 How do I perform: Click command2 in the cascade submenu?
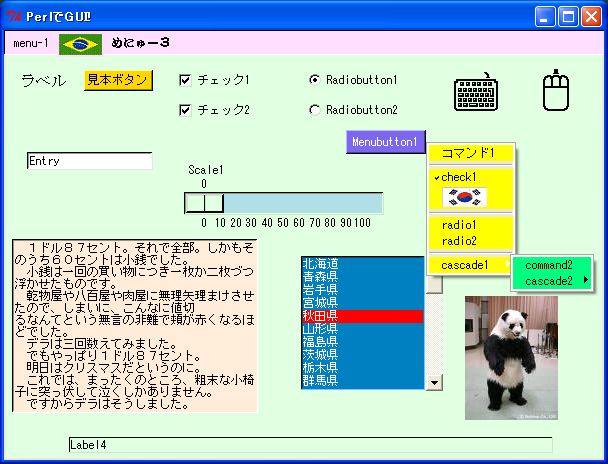tap(549, 266)
